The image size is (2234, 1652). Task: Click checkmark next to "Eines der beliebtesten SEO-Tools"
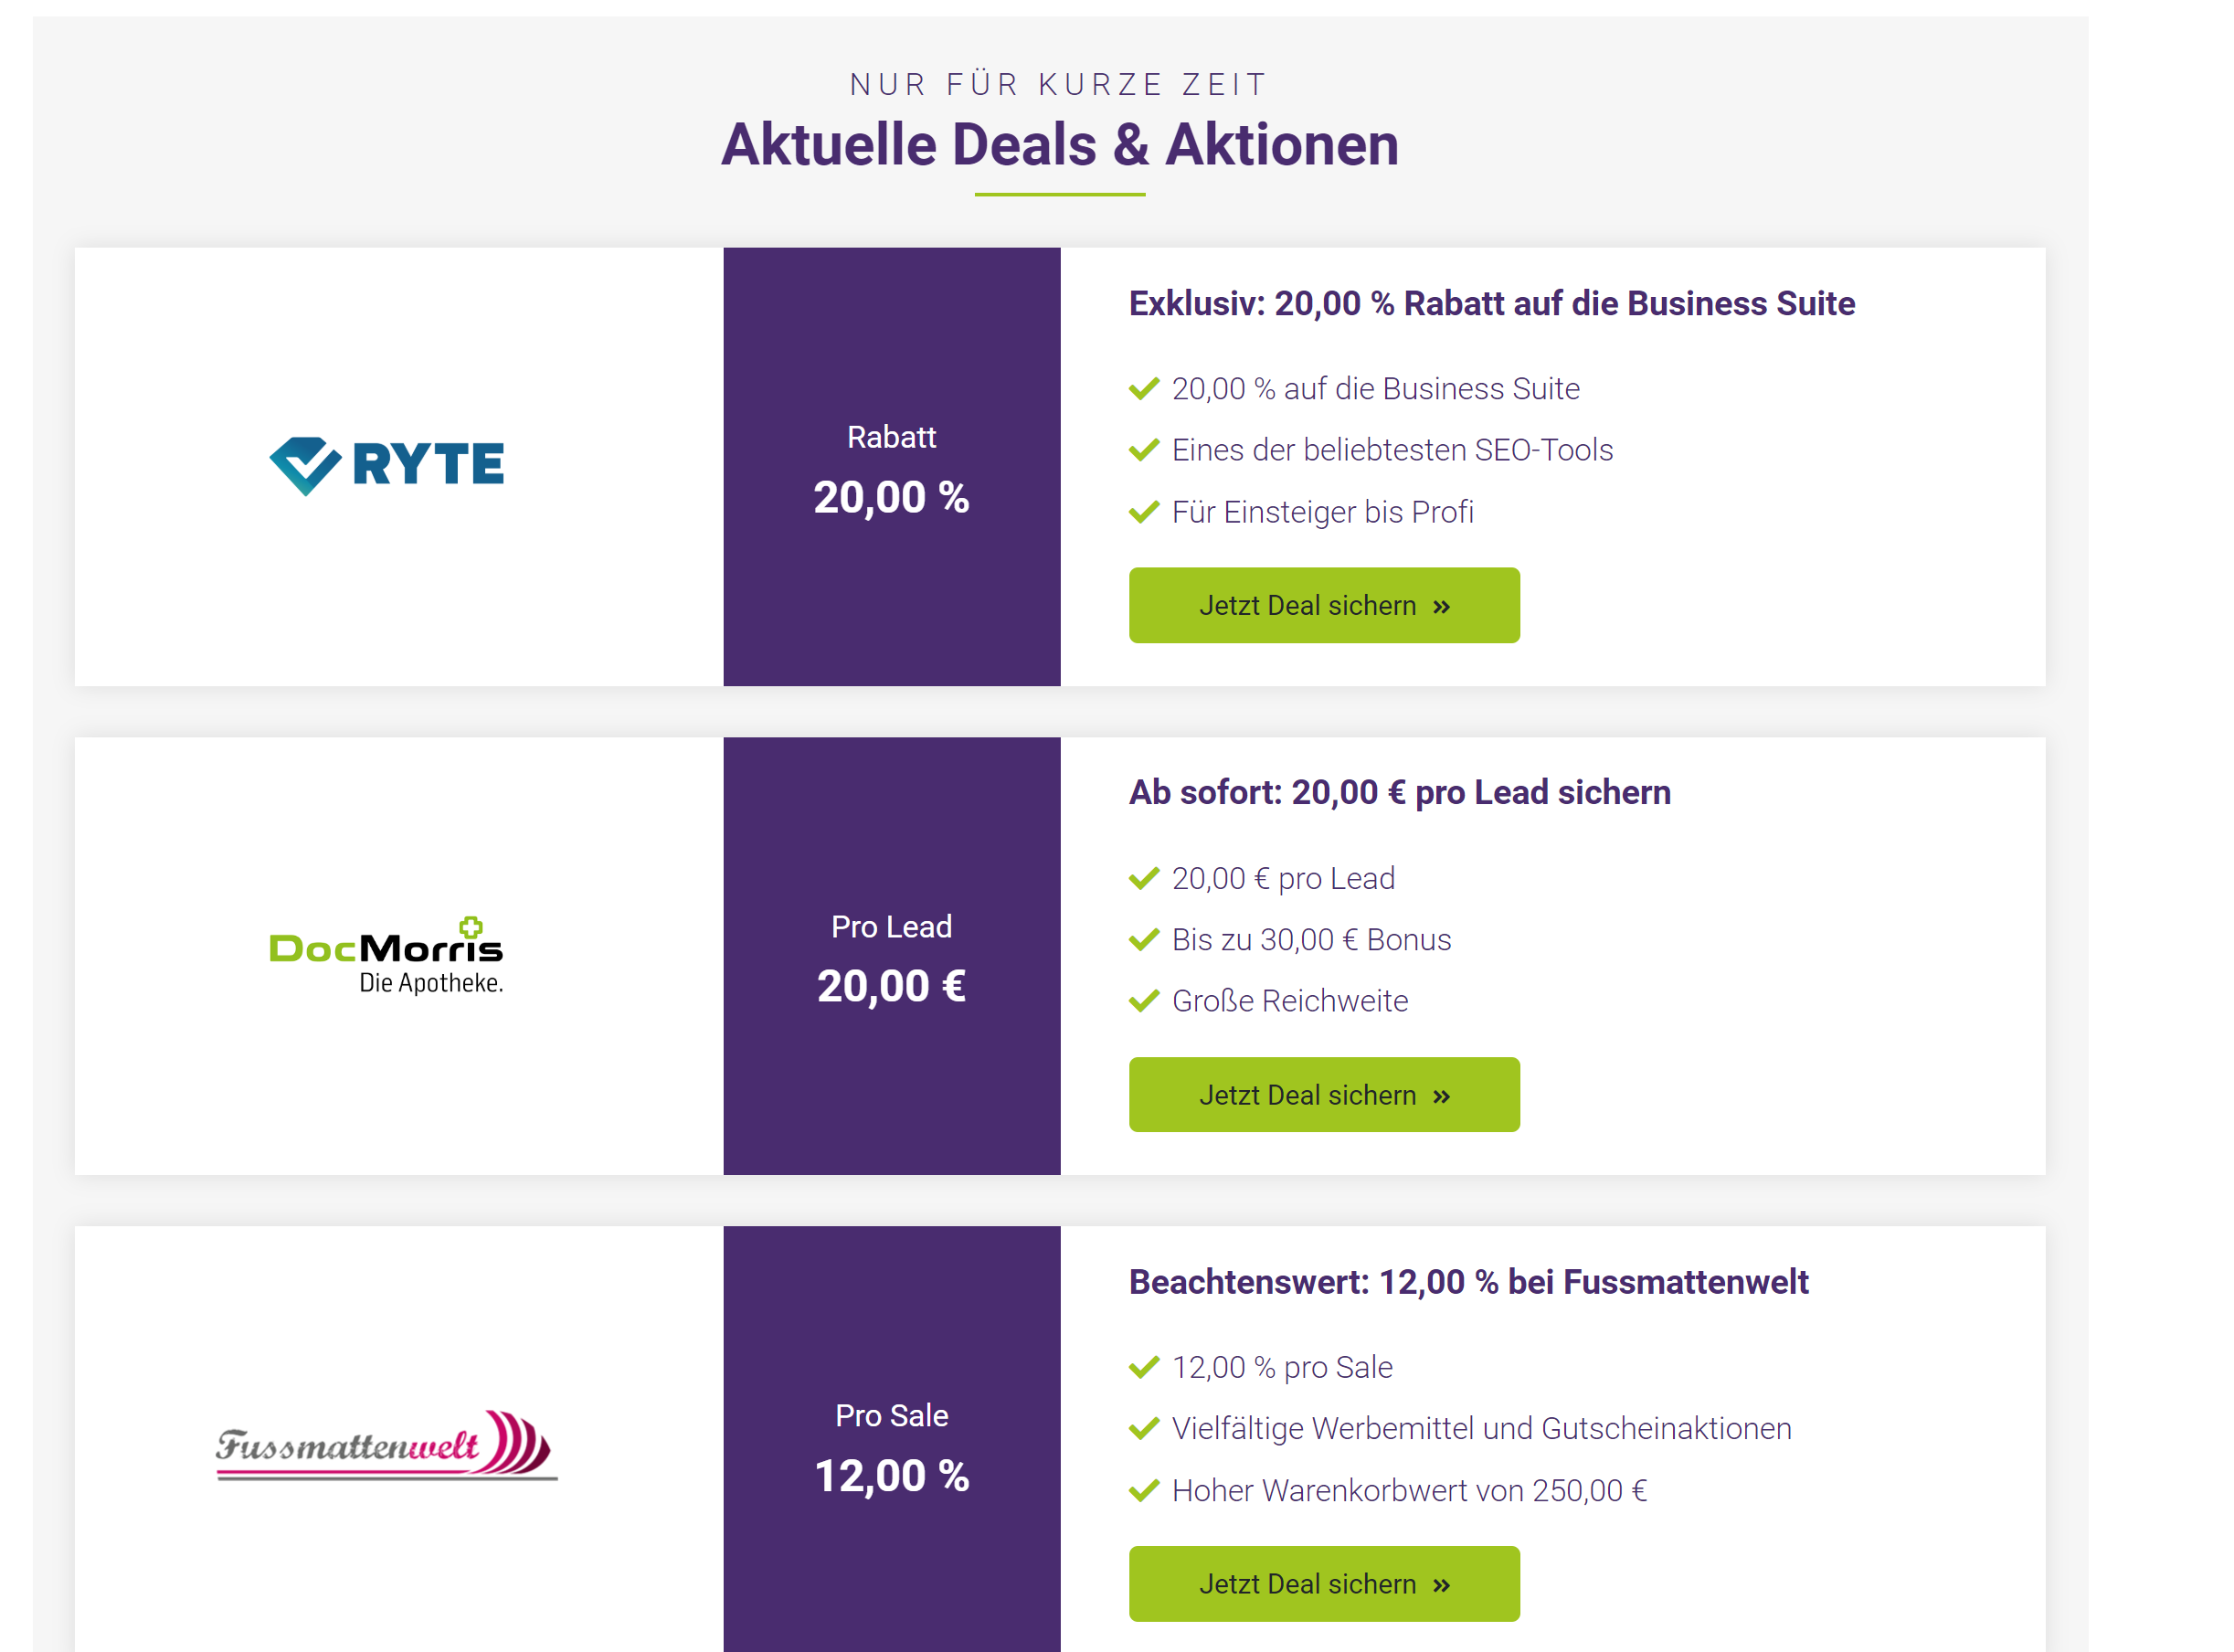pos(1144,450)
